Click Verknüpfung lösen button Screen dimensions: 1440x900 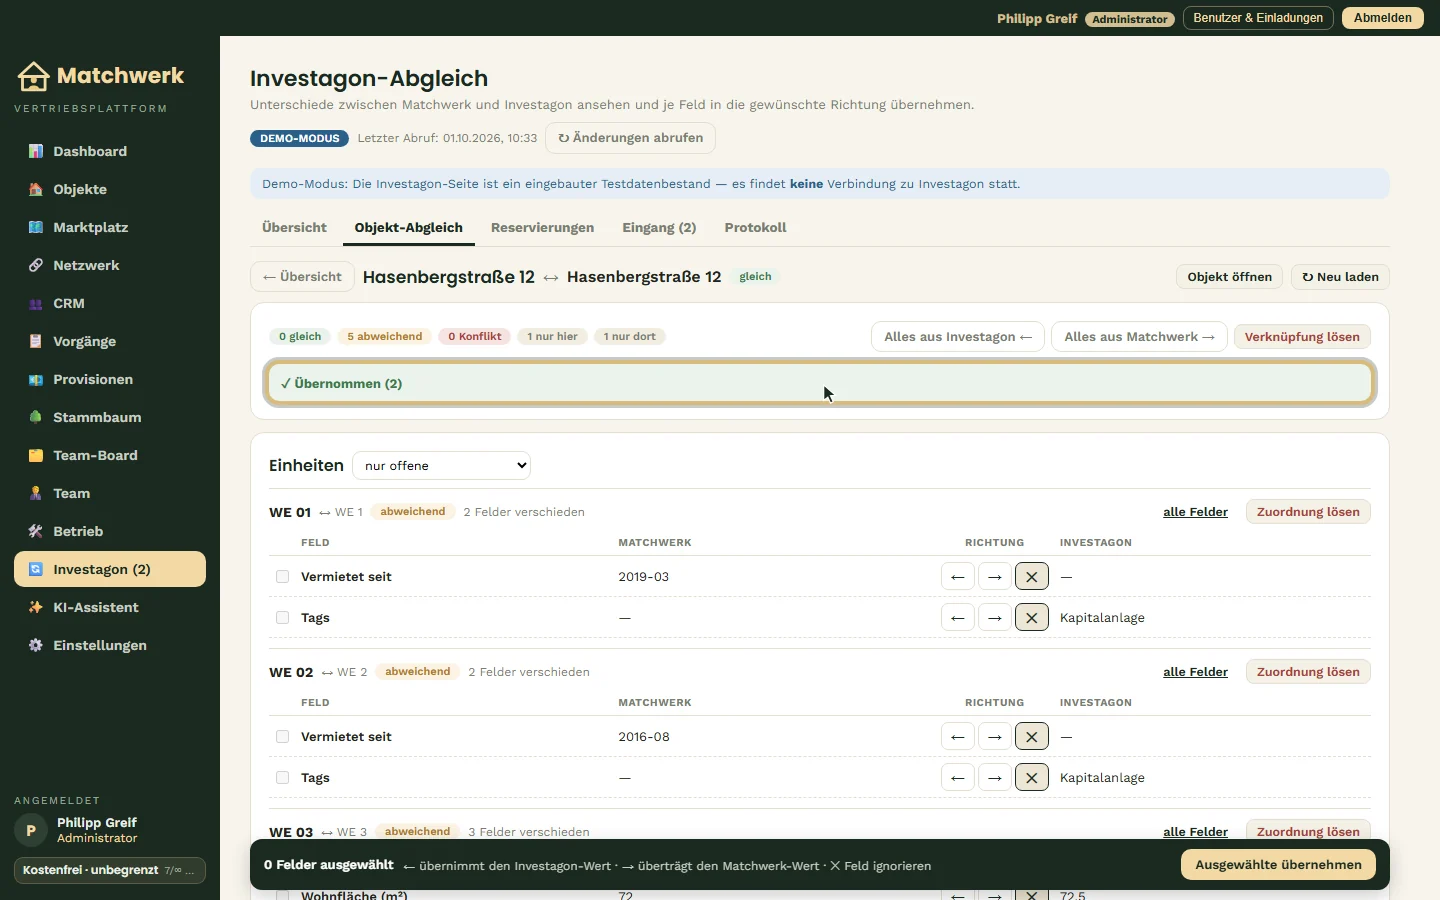pyautogui.click(x=1302, y=337)
